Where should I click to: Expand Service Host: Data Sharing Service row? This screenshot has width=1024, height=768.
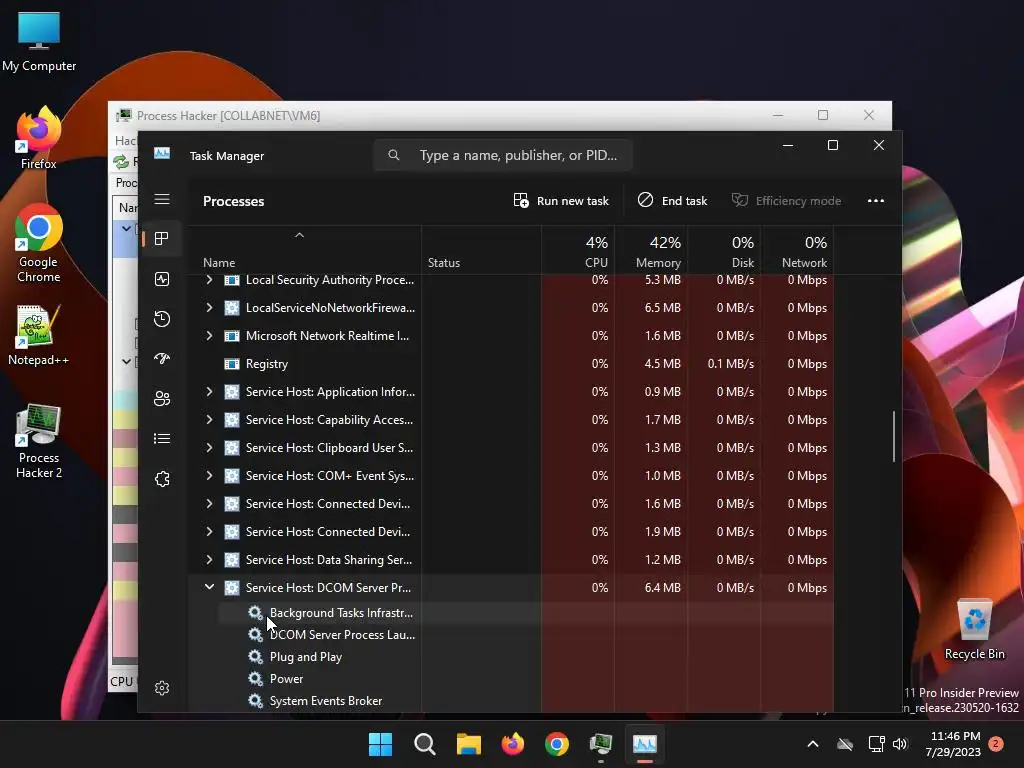[x=209, y=560]
